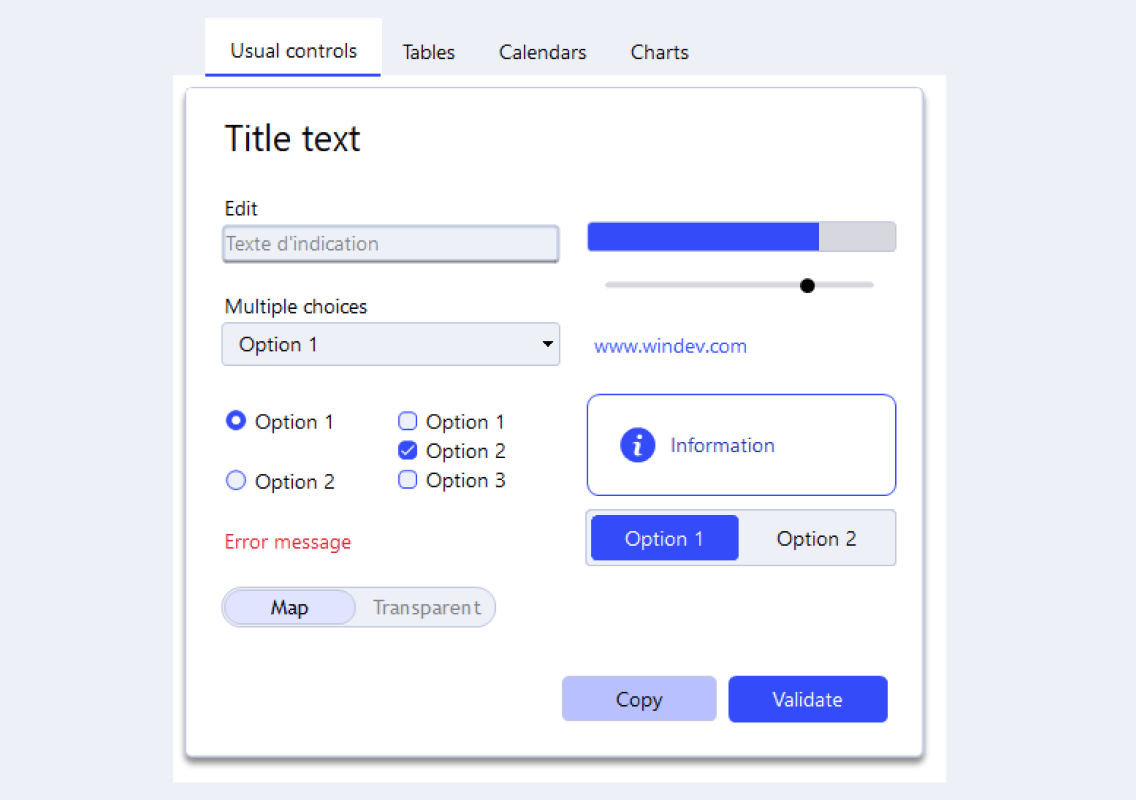Click the black slider handle
This screenshot has width=1136, height=800.
[807, 286]
